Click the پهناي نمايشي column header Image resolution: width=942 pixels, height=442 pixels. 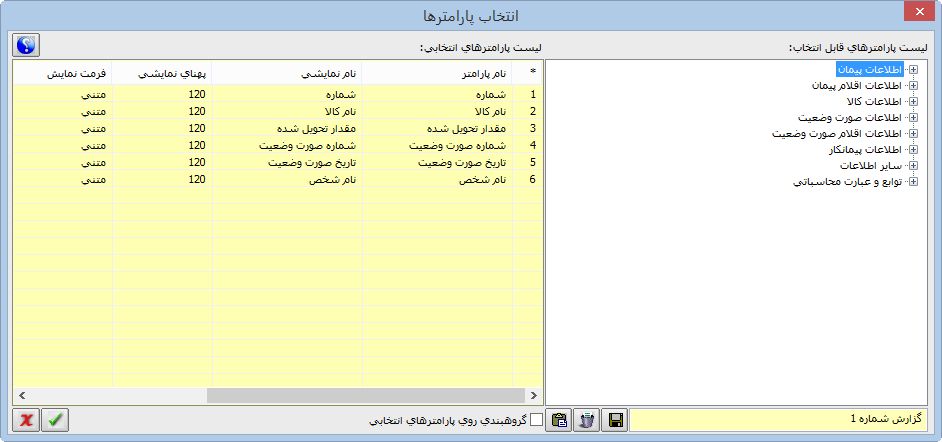tap(162, 71)
